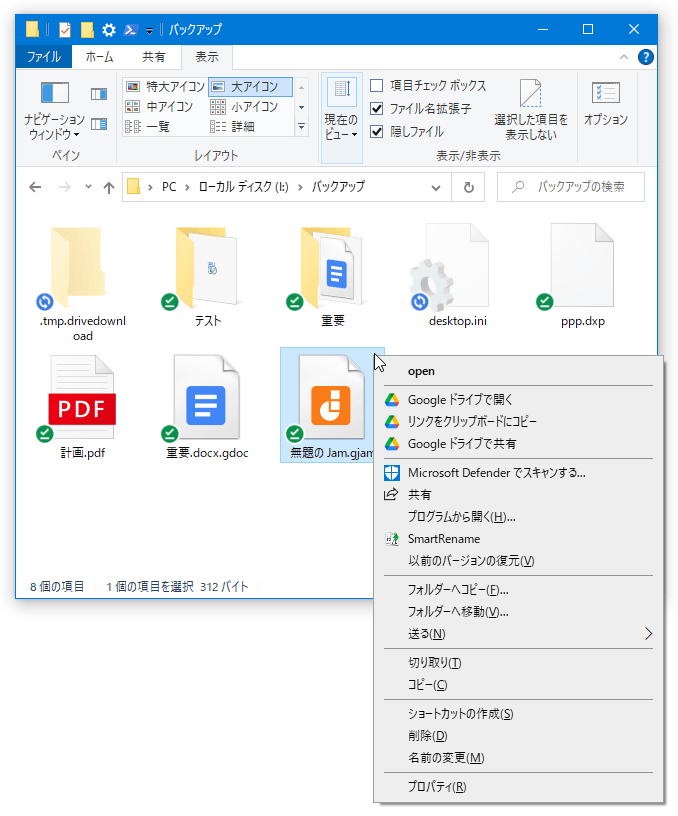Select 中アイコン layout
678x816 pixels.
click(159, 107)
